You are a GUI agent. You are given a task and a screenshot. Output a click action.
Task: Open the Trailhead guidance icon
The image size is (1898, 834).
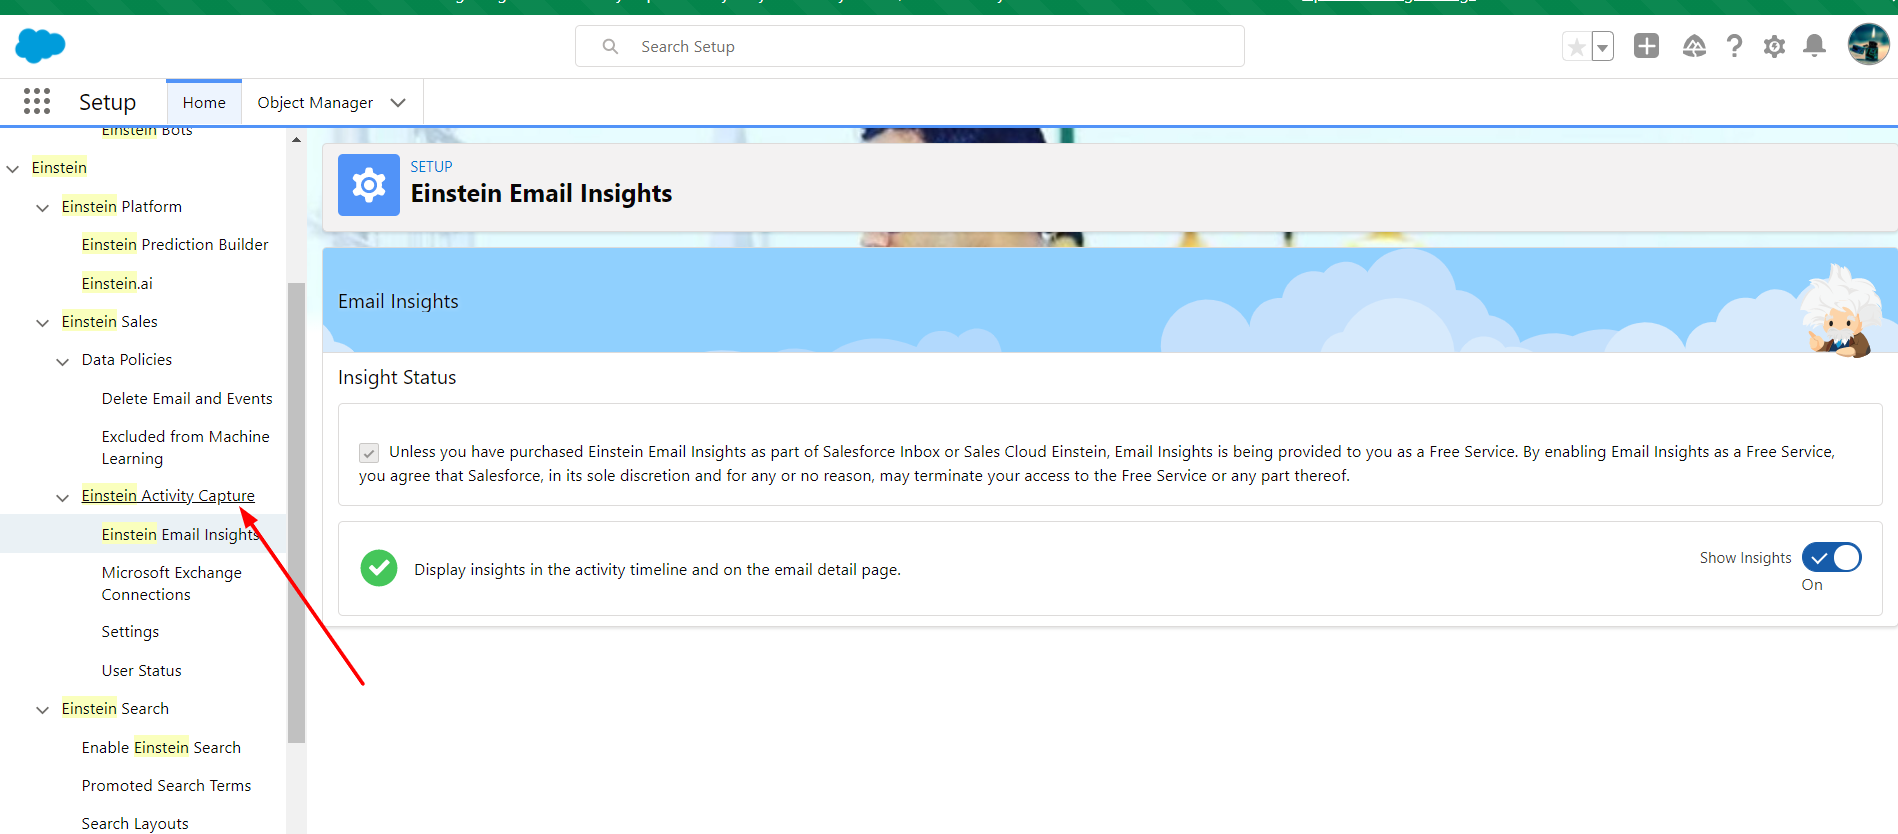(1694, 46)
